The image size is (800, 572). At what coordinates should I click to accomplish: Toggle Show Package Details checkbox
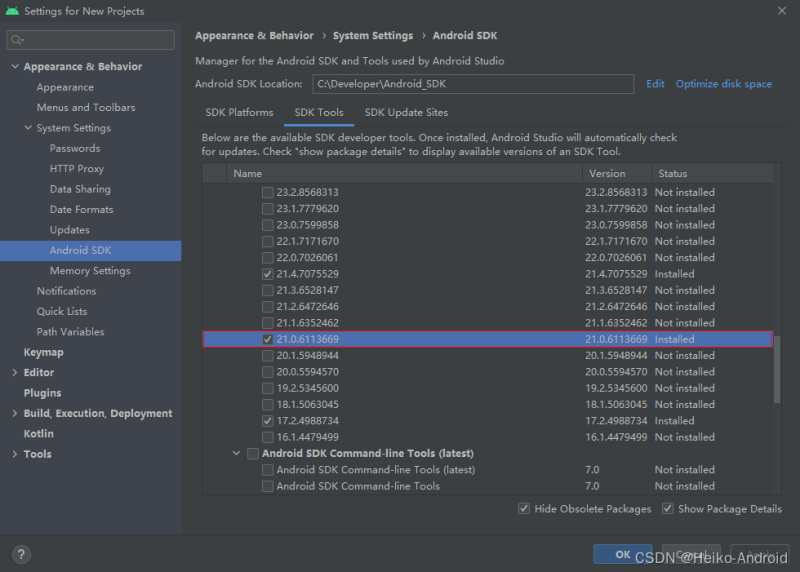pyautogui.click(x=667, y=509)
